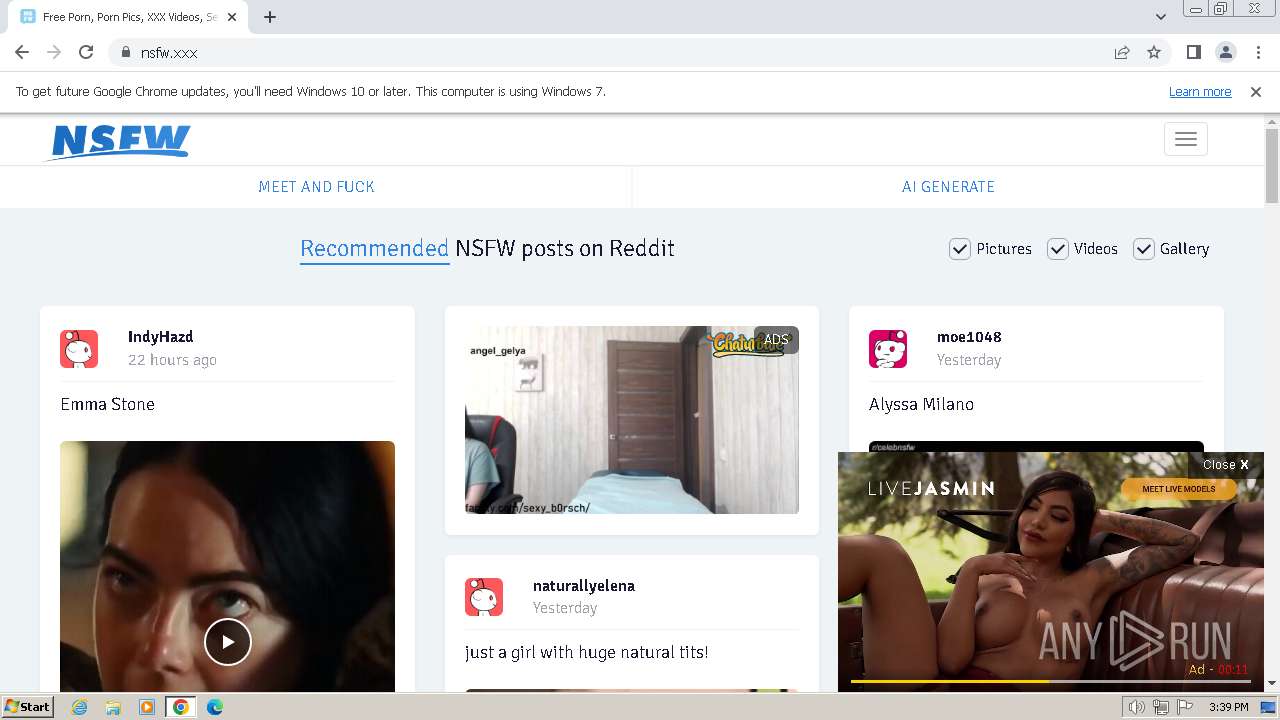Reload the current page
The height and width of the screenshot is (720, 1280).
(86, 52)
